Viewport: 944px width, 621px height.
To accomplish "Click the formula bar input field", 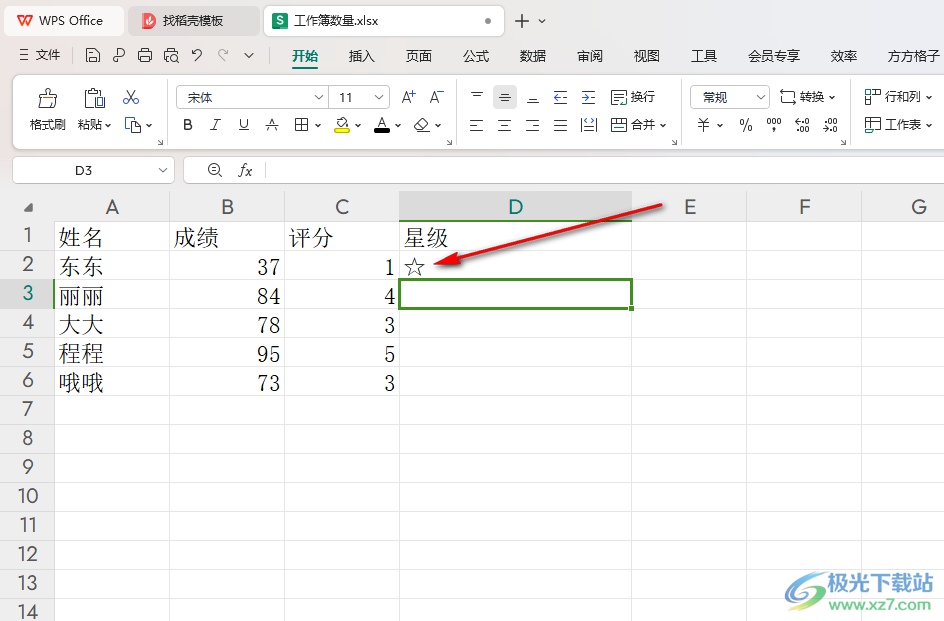I will [x=604, y=170].
